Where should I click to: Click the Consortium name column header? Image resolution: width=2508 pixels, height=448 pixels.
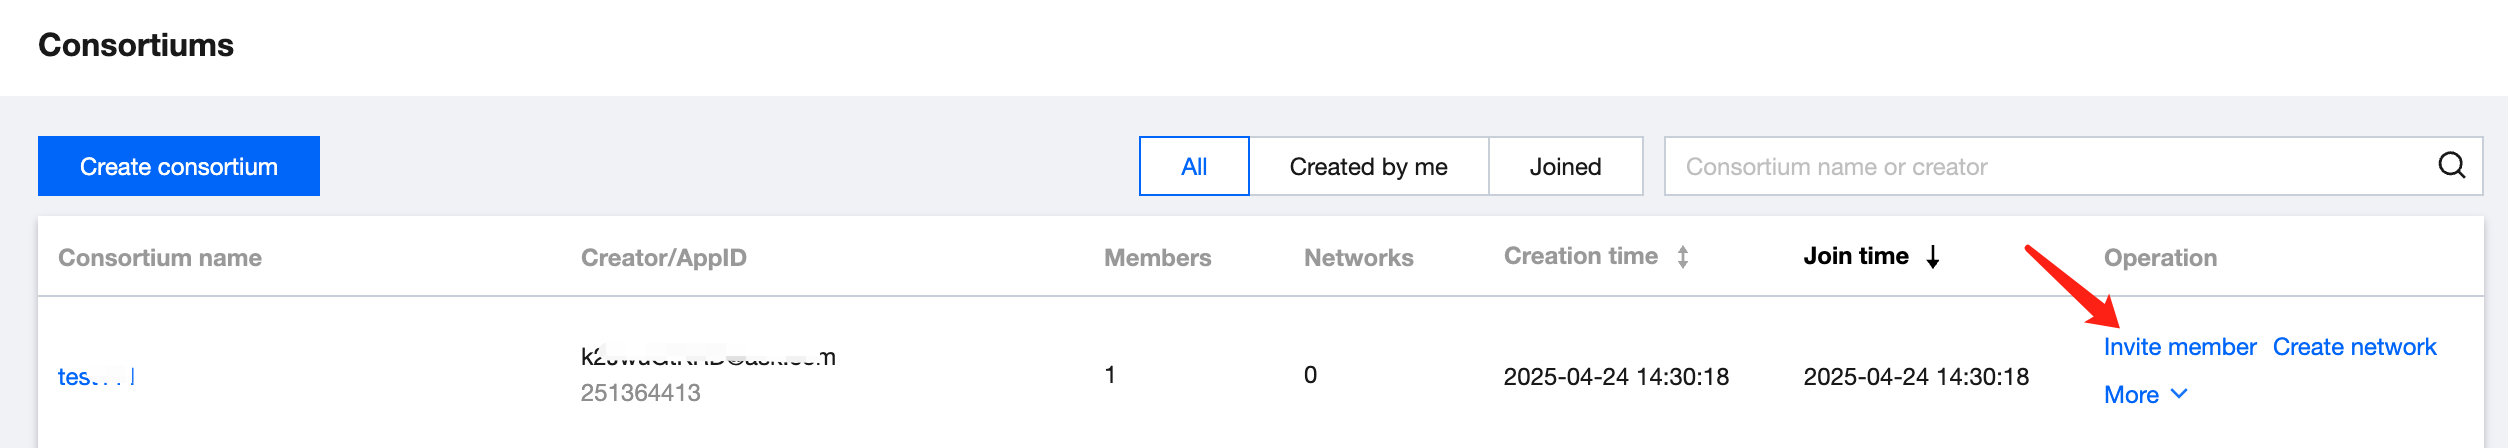[x=160, y=258]
